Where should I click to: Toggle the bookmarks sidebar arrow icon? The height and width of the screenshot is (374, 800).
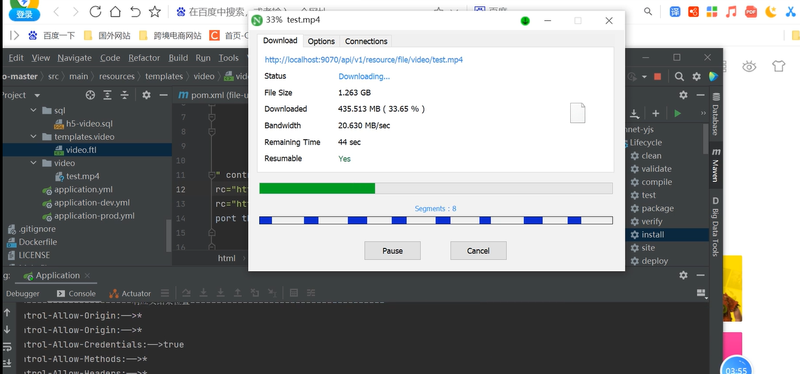click(14, 35)
